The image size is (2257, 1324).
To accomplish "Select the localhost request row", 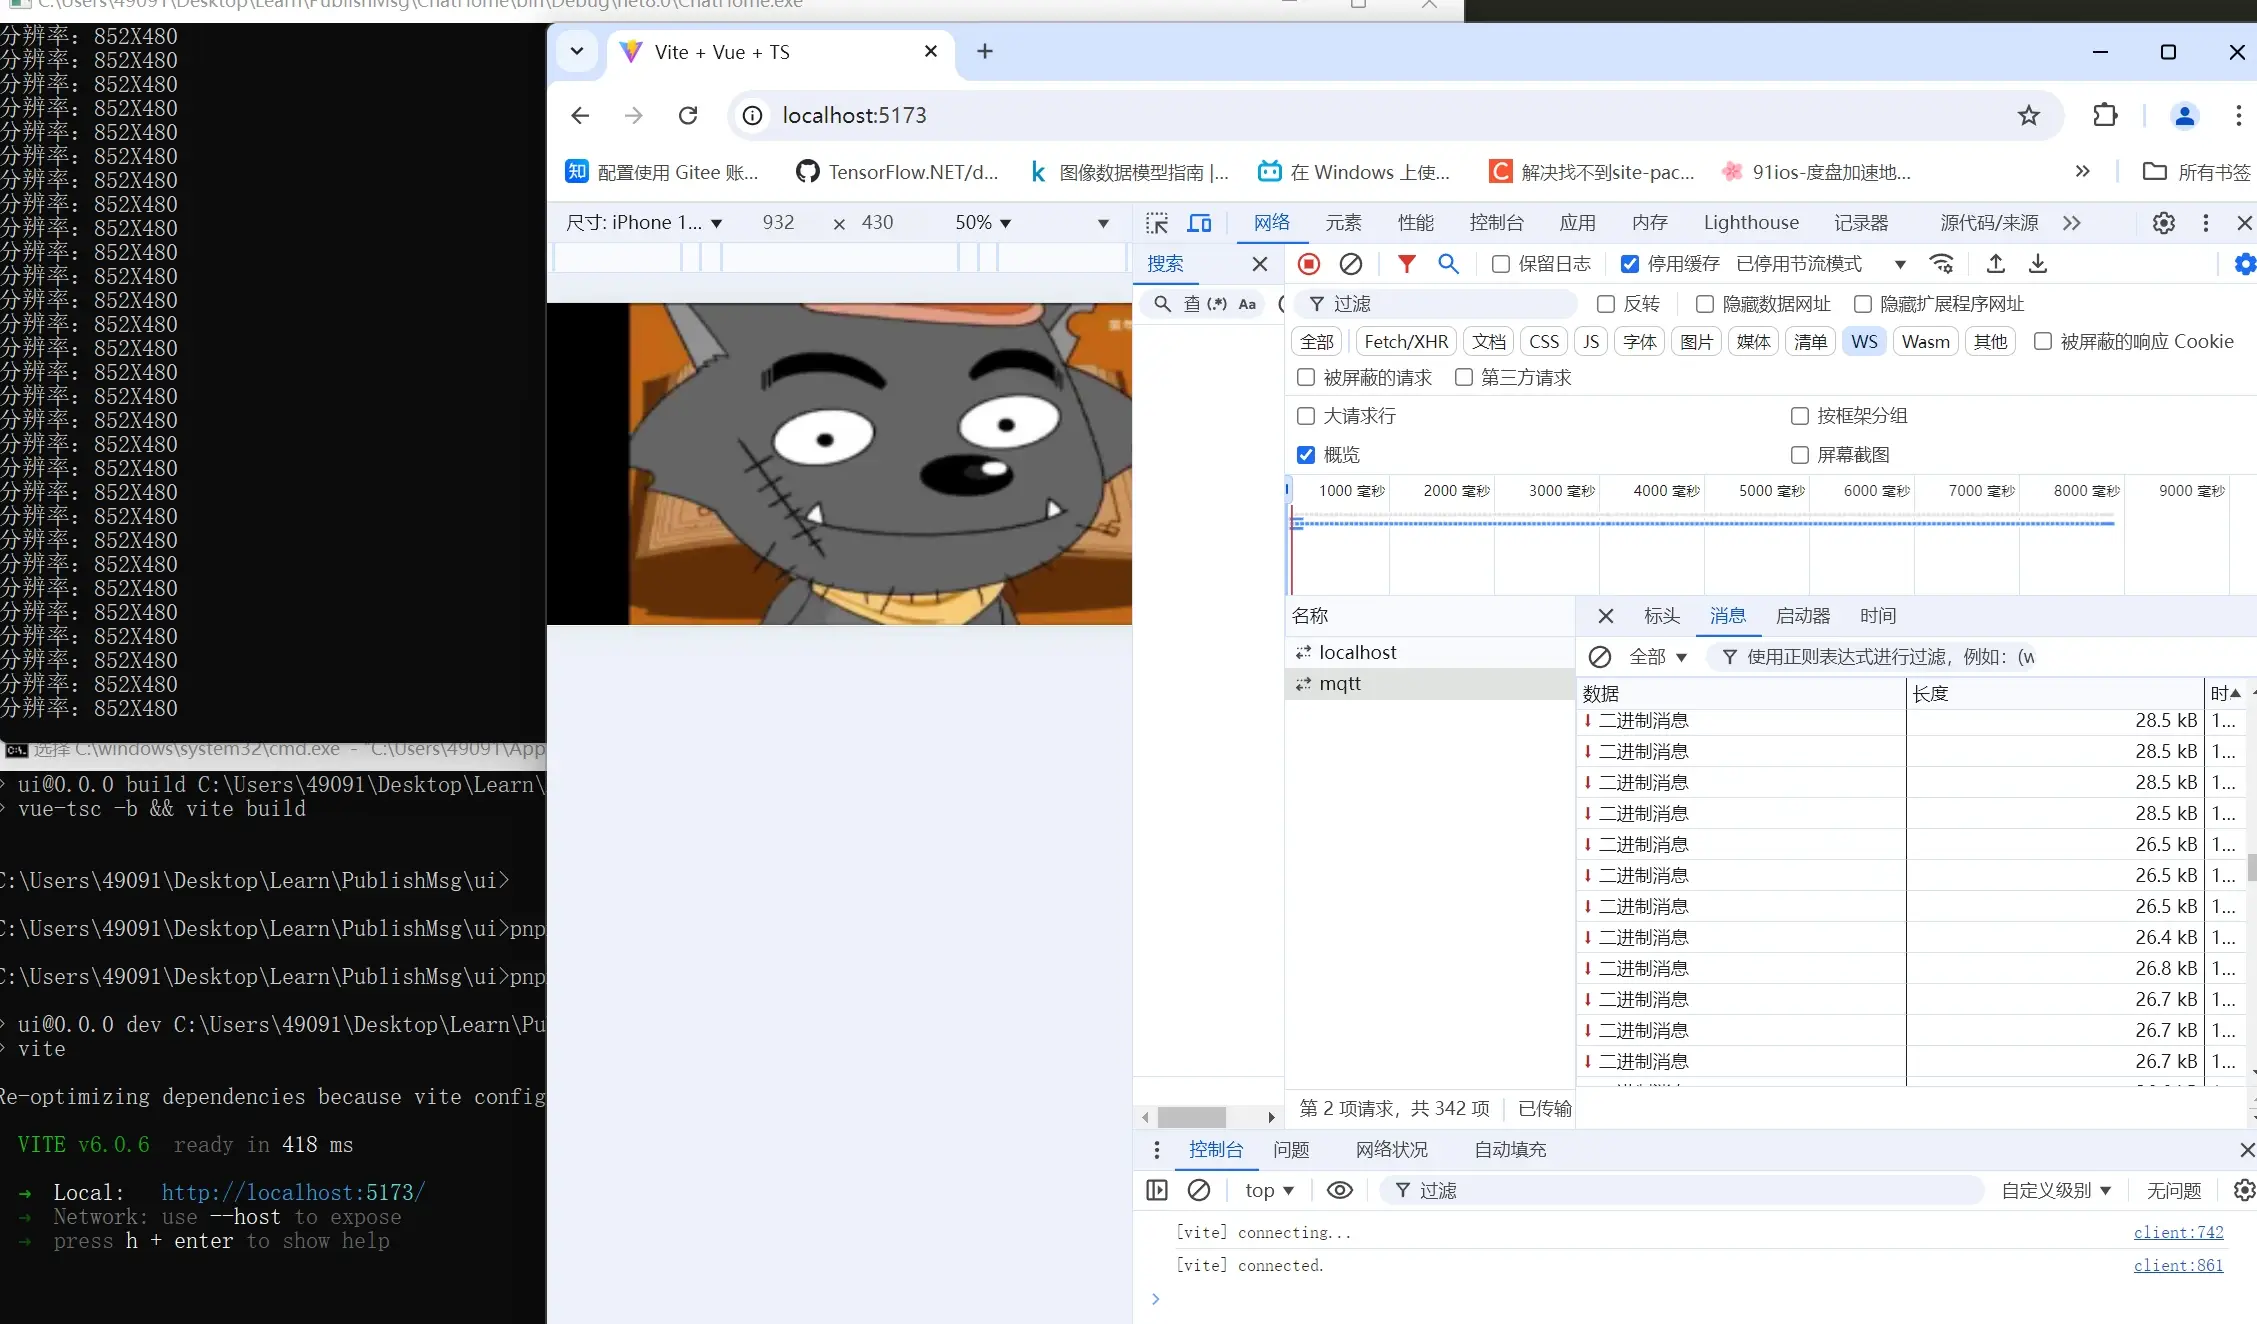I will coord(1357,653).
